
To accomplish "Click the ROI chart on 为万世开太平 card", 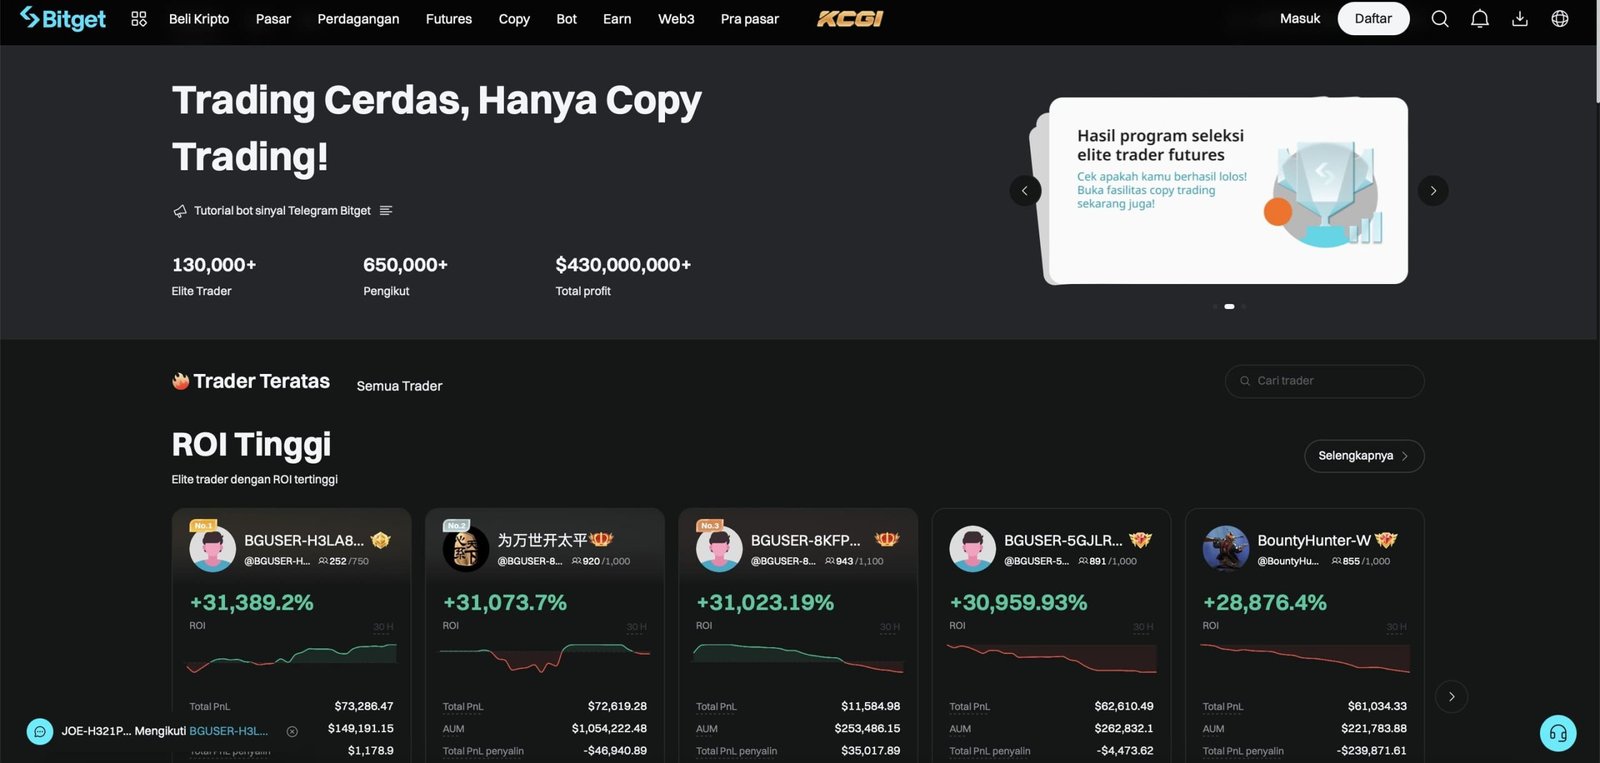I will [x=545, y=658].
